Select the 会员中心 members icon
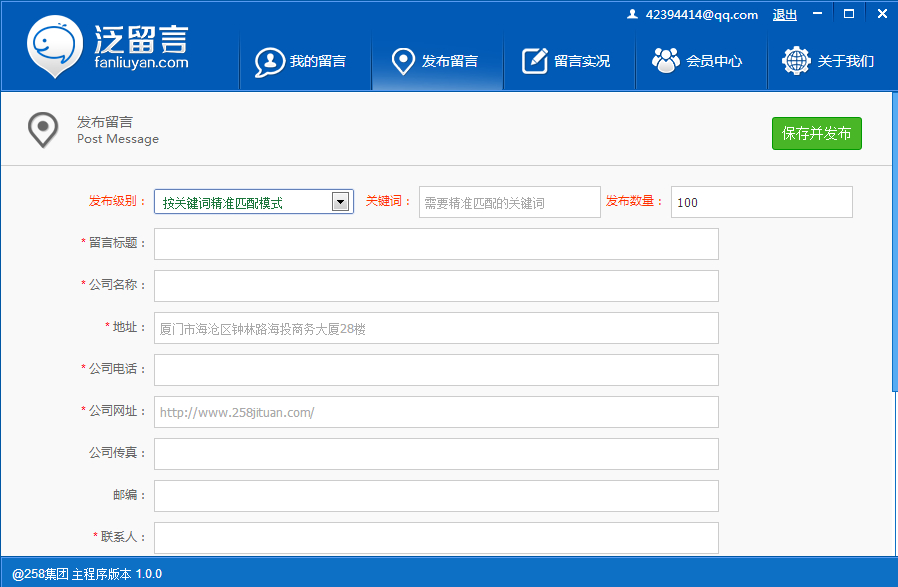 point(665,61)
